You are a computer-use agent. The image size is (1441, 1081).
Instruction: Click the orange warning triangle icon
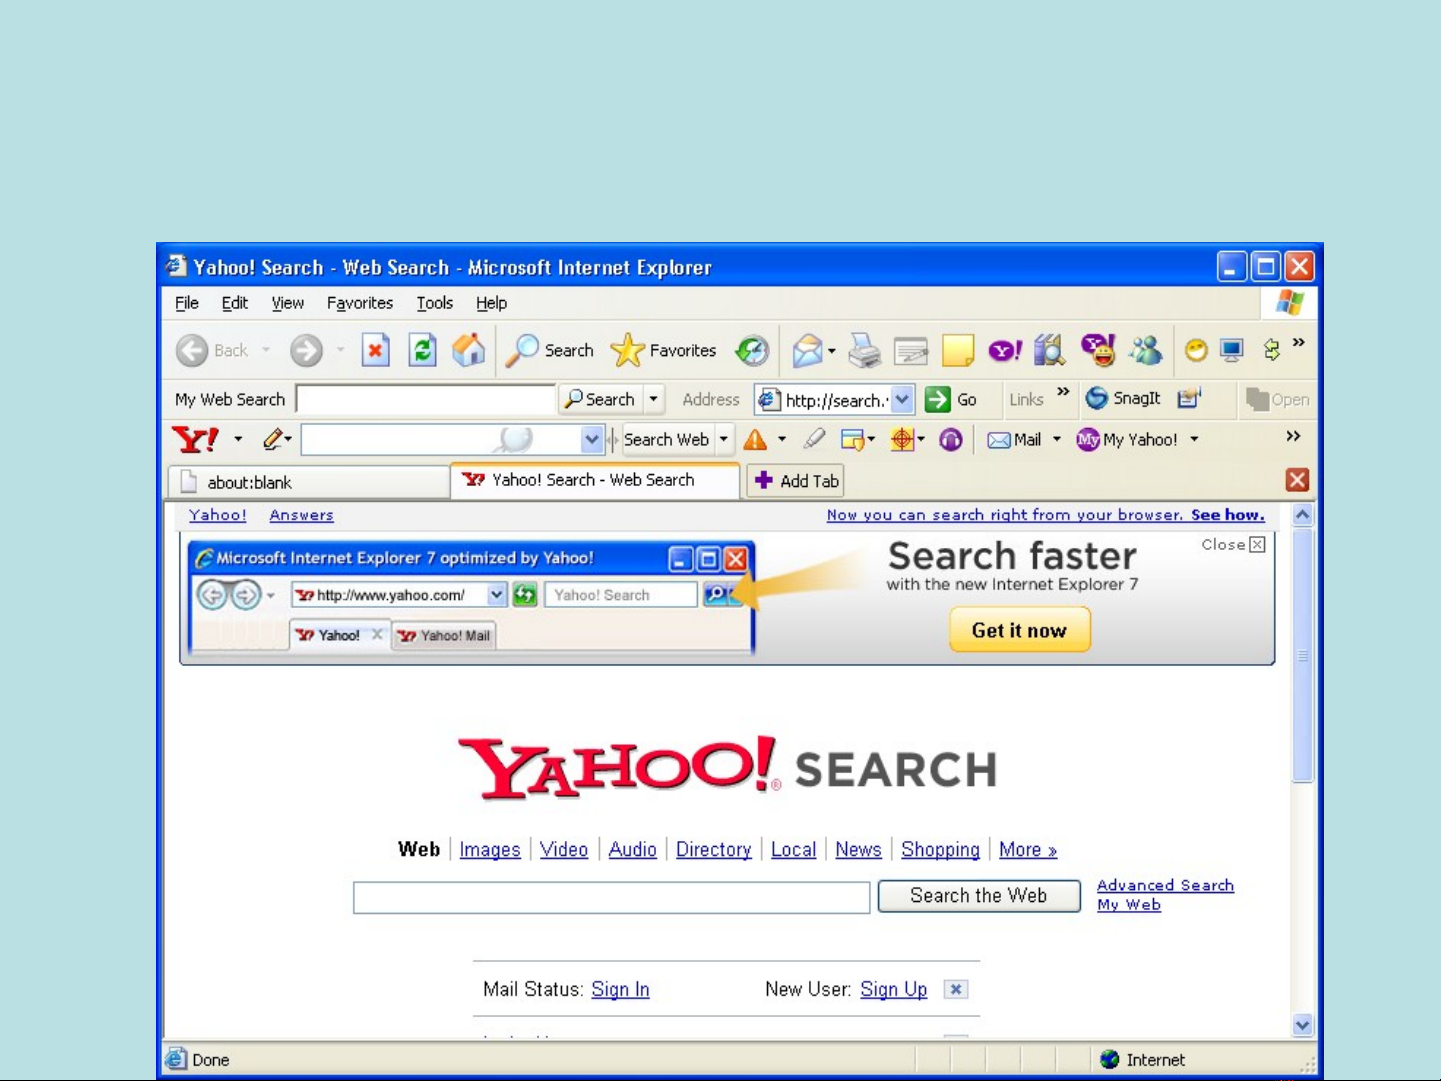pos(755,440)
